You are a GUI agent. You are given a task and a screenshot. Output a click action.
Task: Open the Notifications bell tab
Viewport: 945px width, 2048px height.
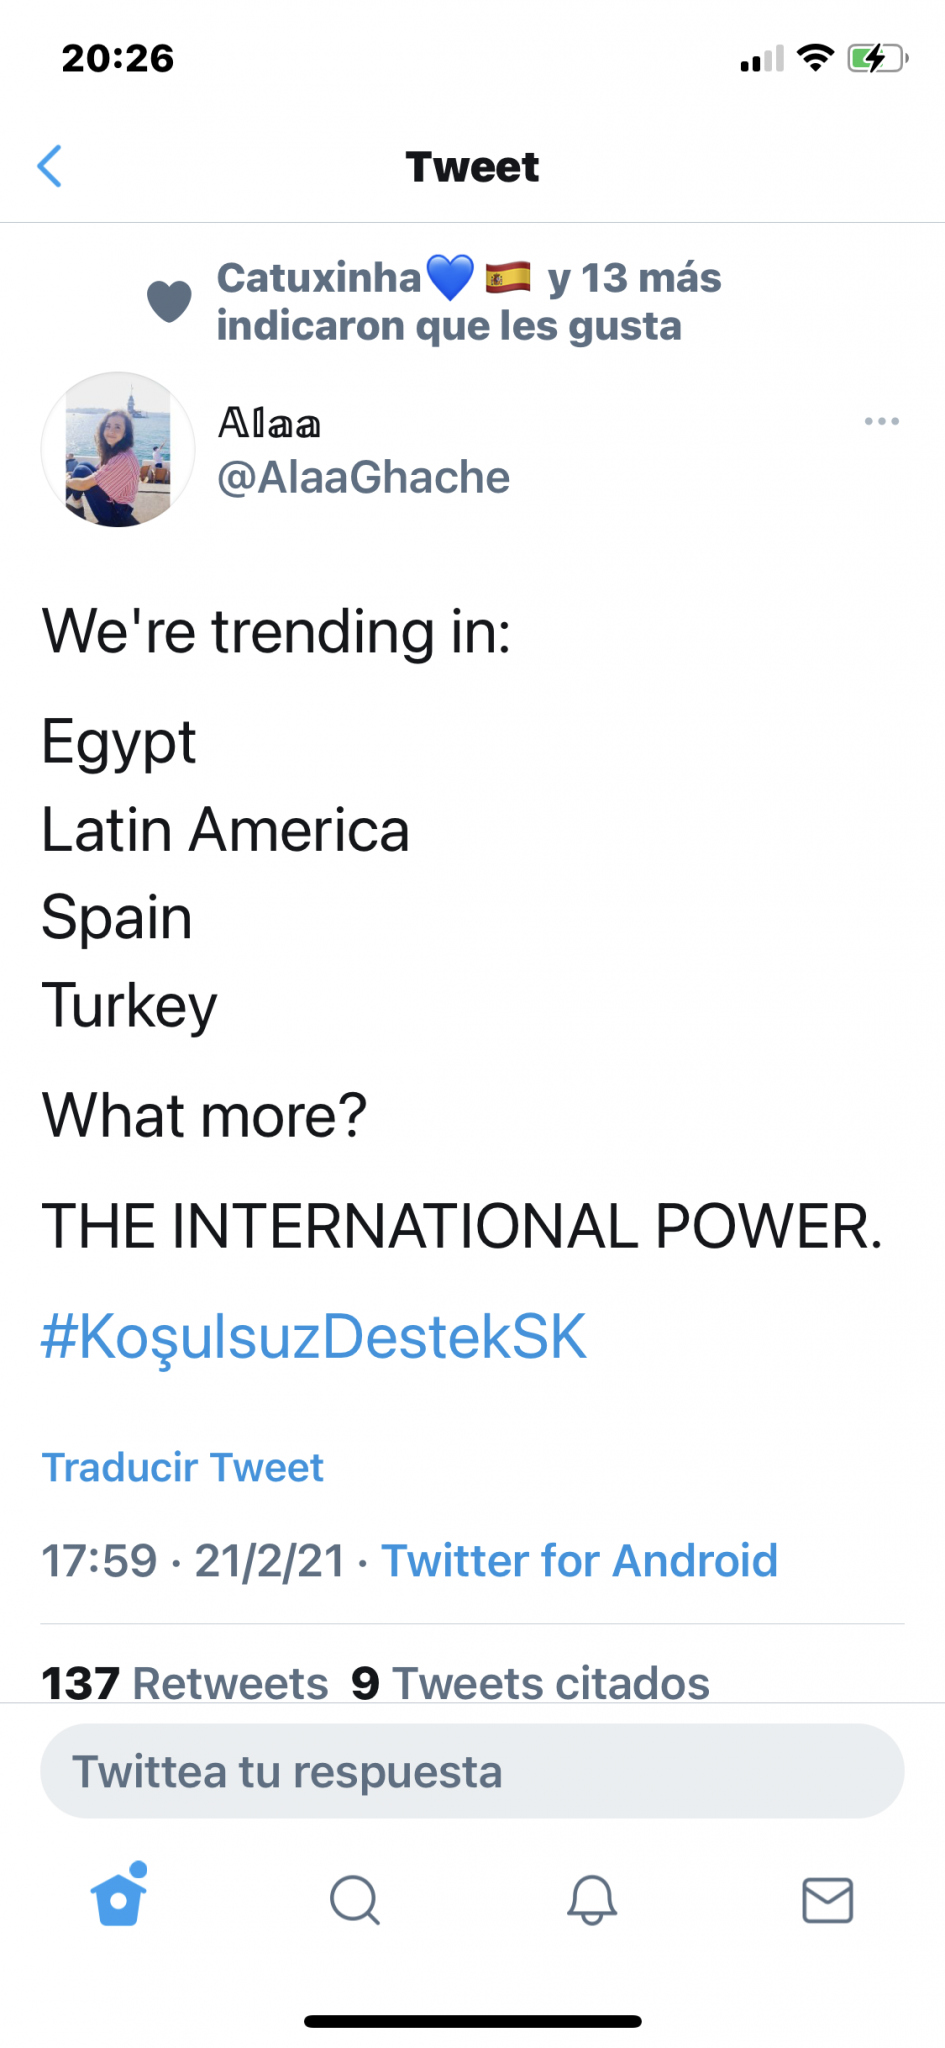click(x=592, y=1899)
